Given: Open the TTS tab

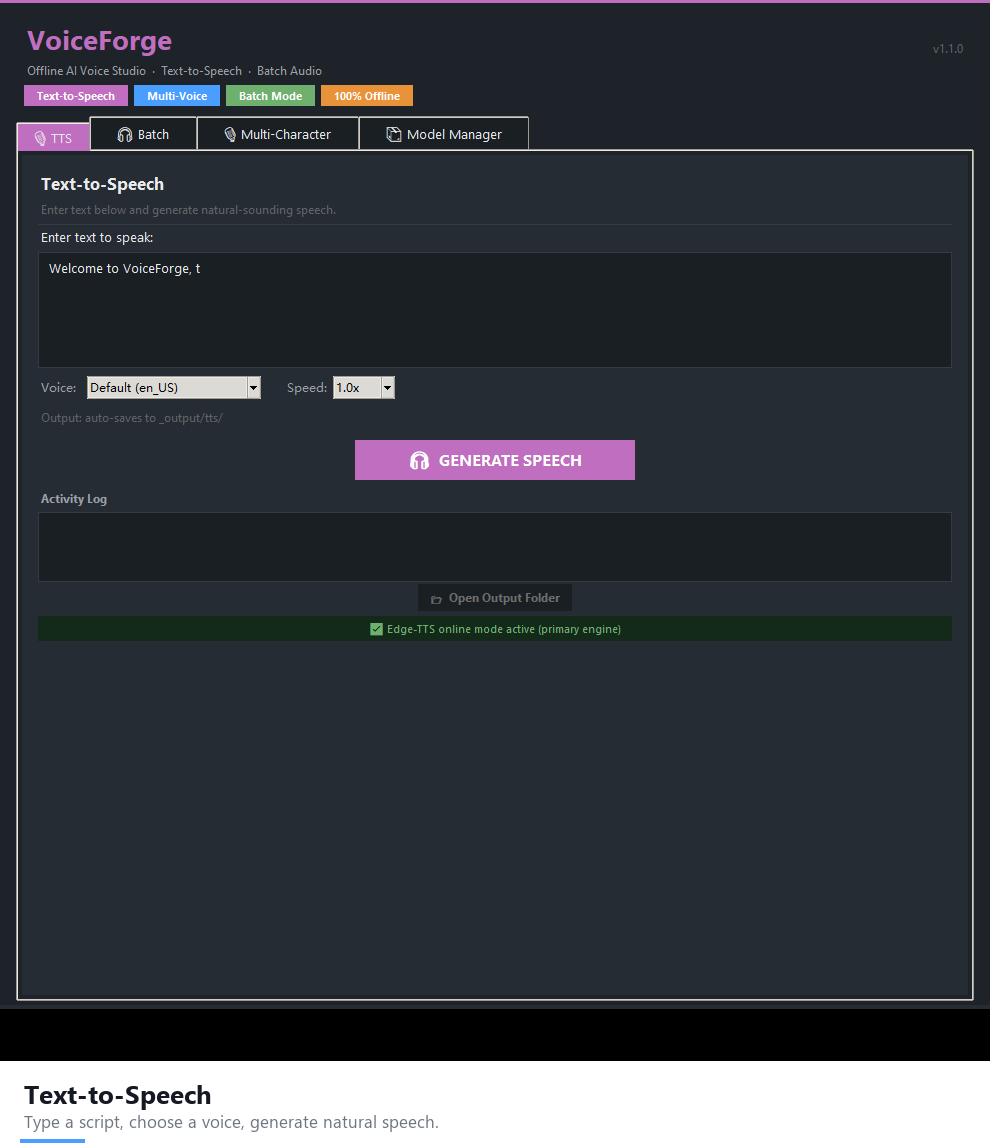Looking at the screenshot, I should 53,137.
